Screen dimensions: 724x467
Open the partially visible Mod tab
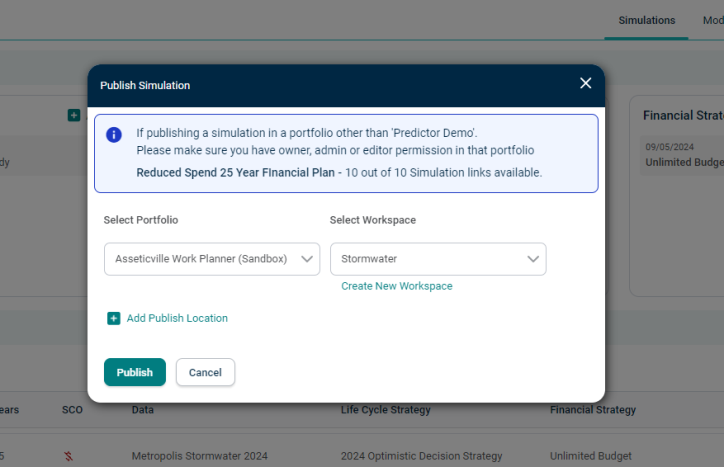(x=713, y=20)
